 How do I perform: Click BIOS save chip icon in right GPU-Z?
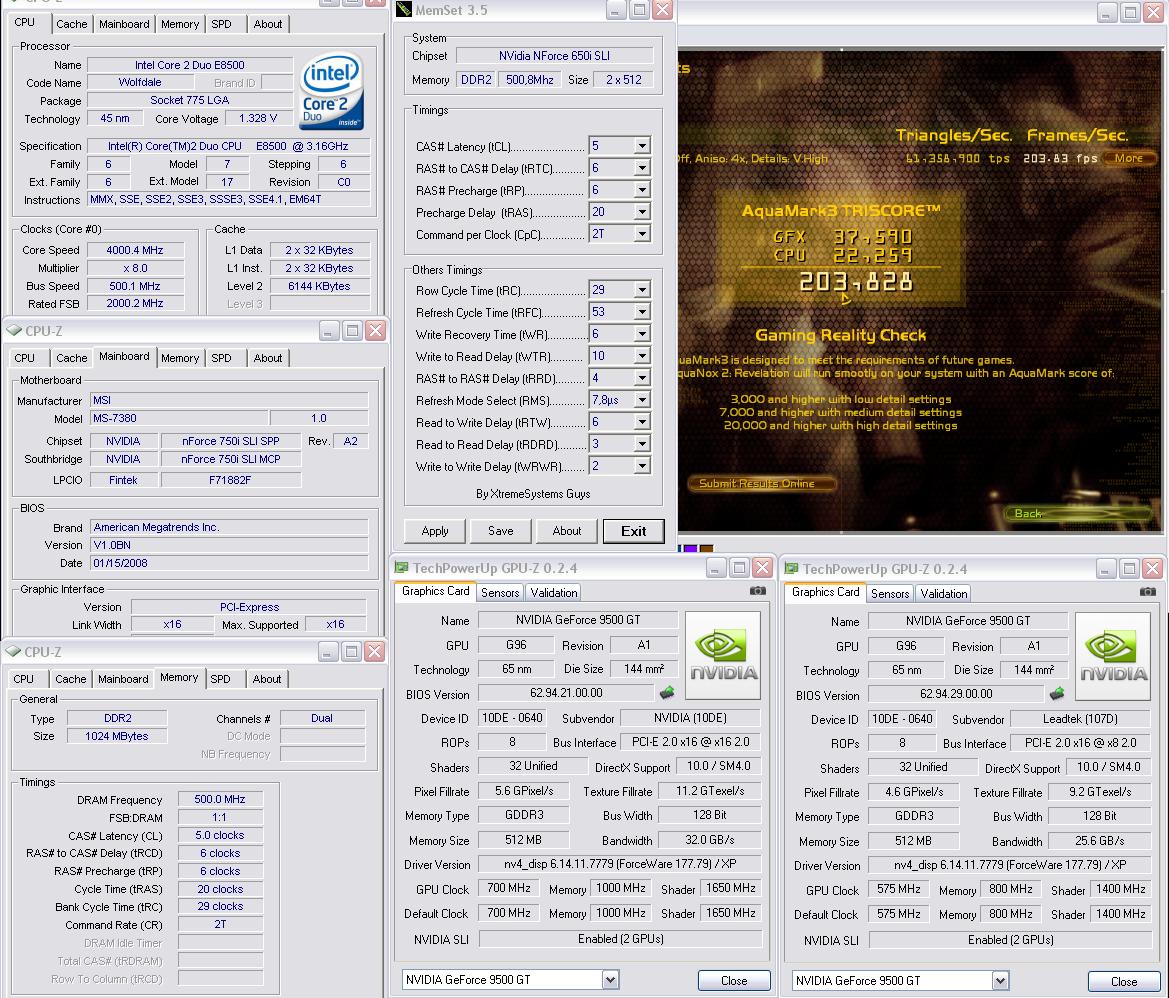(x=1057, y=694)
